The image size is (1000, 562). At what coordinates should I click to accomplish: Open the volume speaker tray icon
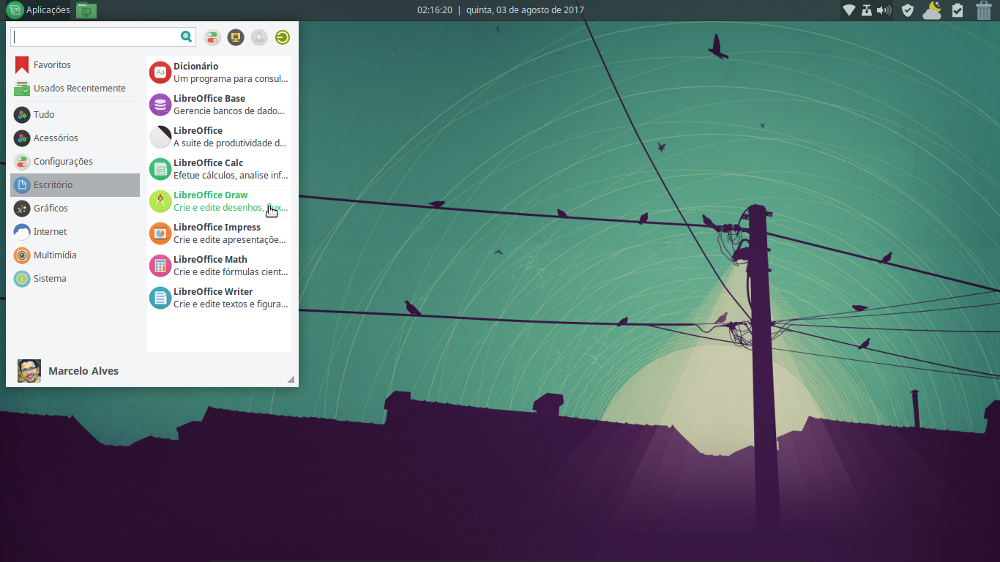click(884, 10)
